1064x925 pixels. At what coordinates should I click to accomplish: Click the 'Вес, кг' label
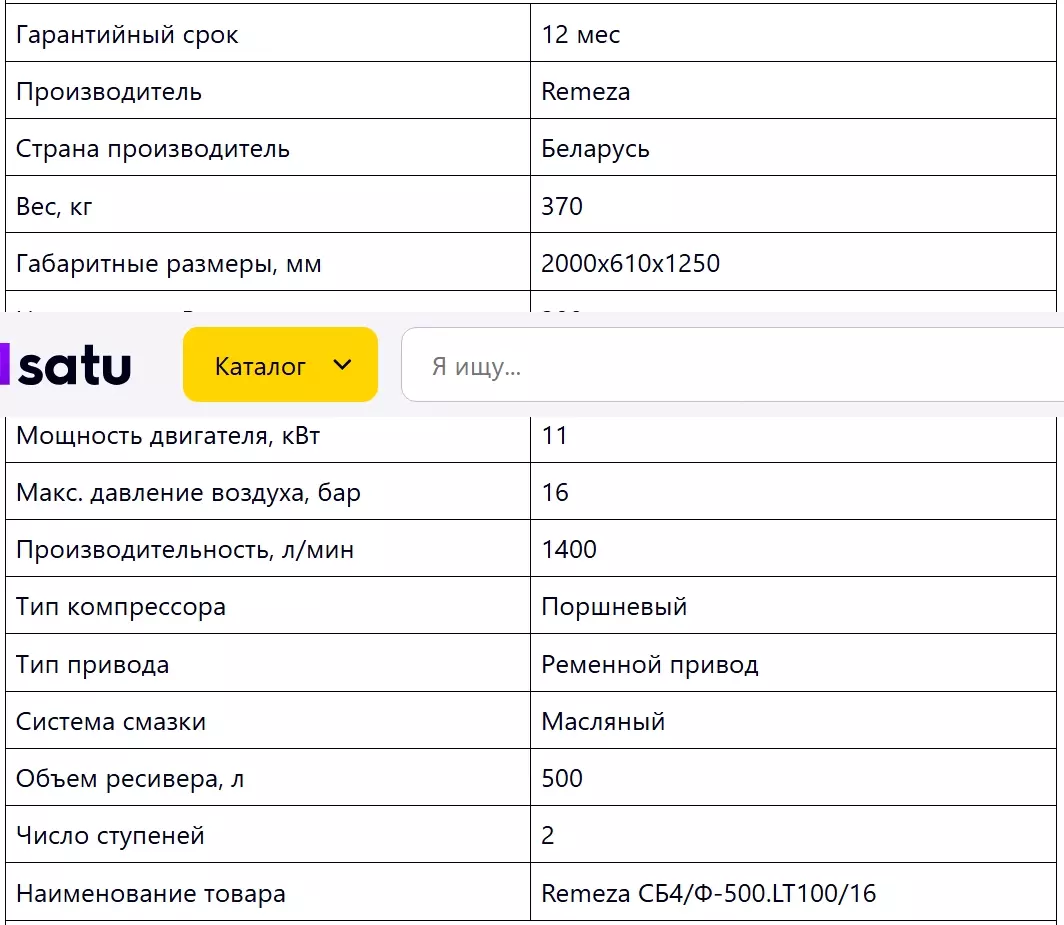click(54, 206)
